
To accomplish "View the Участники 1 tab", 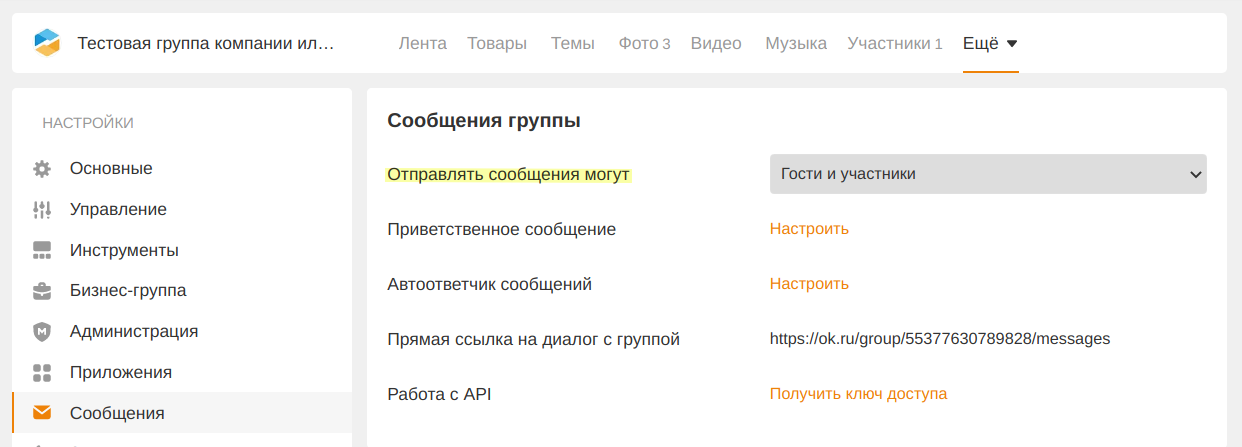I will pyautogui.click(x=895, y=43).
